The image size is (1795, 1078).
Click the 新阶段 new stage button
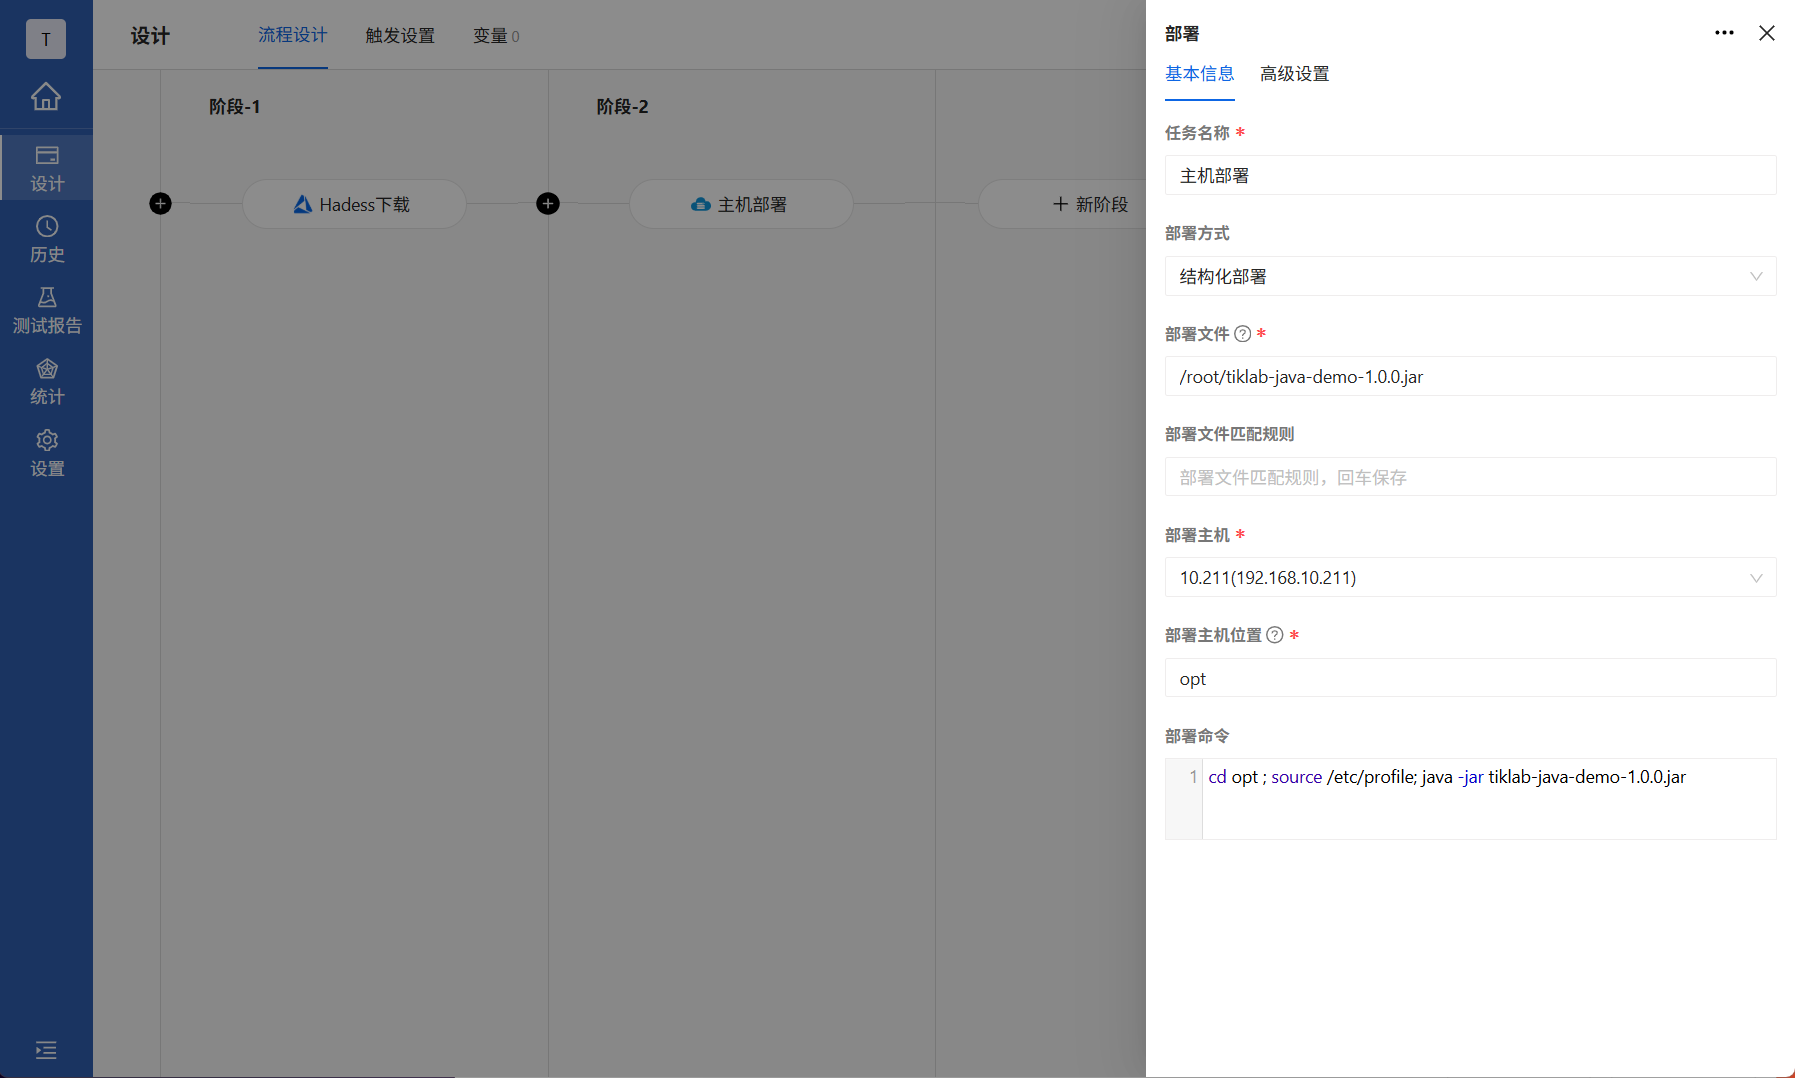(1090, 204)
